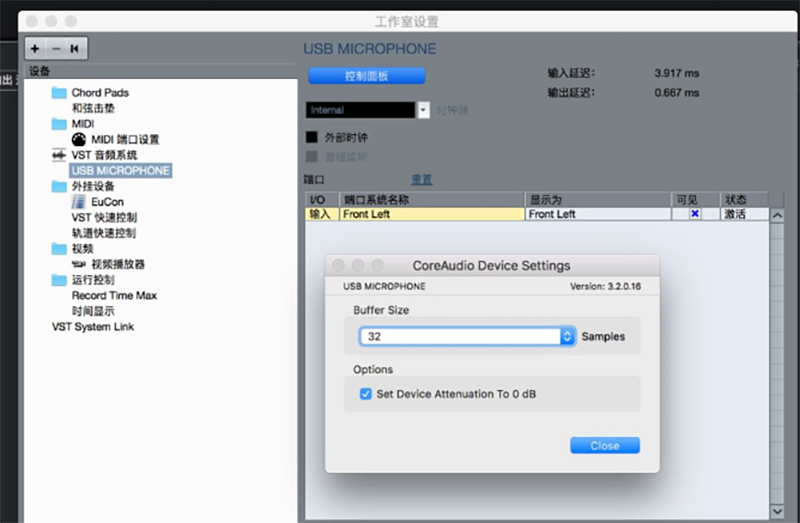Viewport: 800px width, 523px height.
Task: Open the Internal clock source dropdown
Action: tap(423, 110)
